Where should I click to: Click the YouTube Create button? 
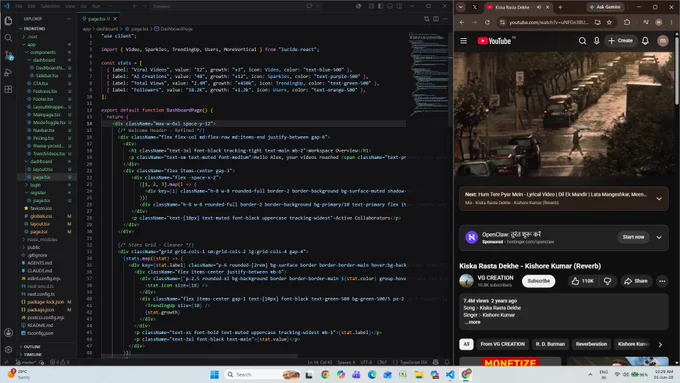pos(621,41)
